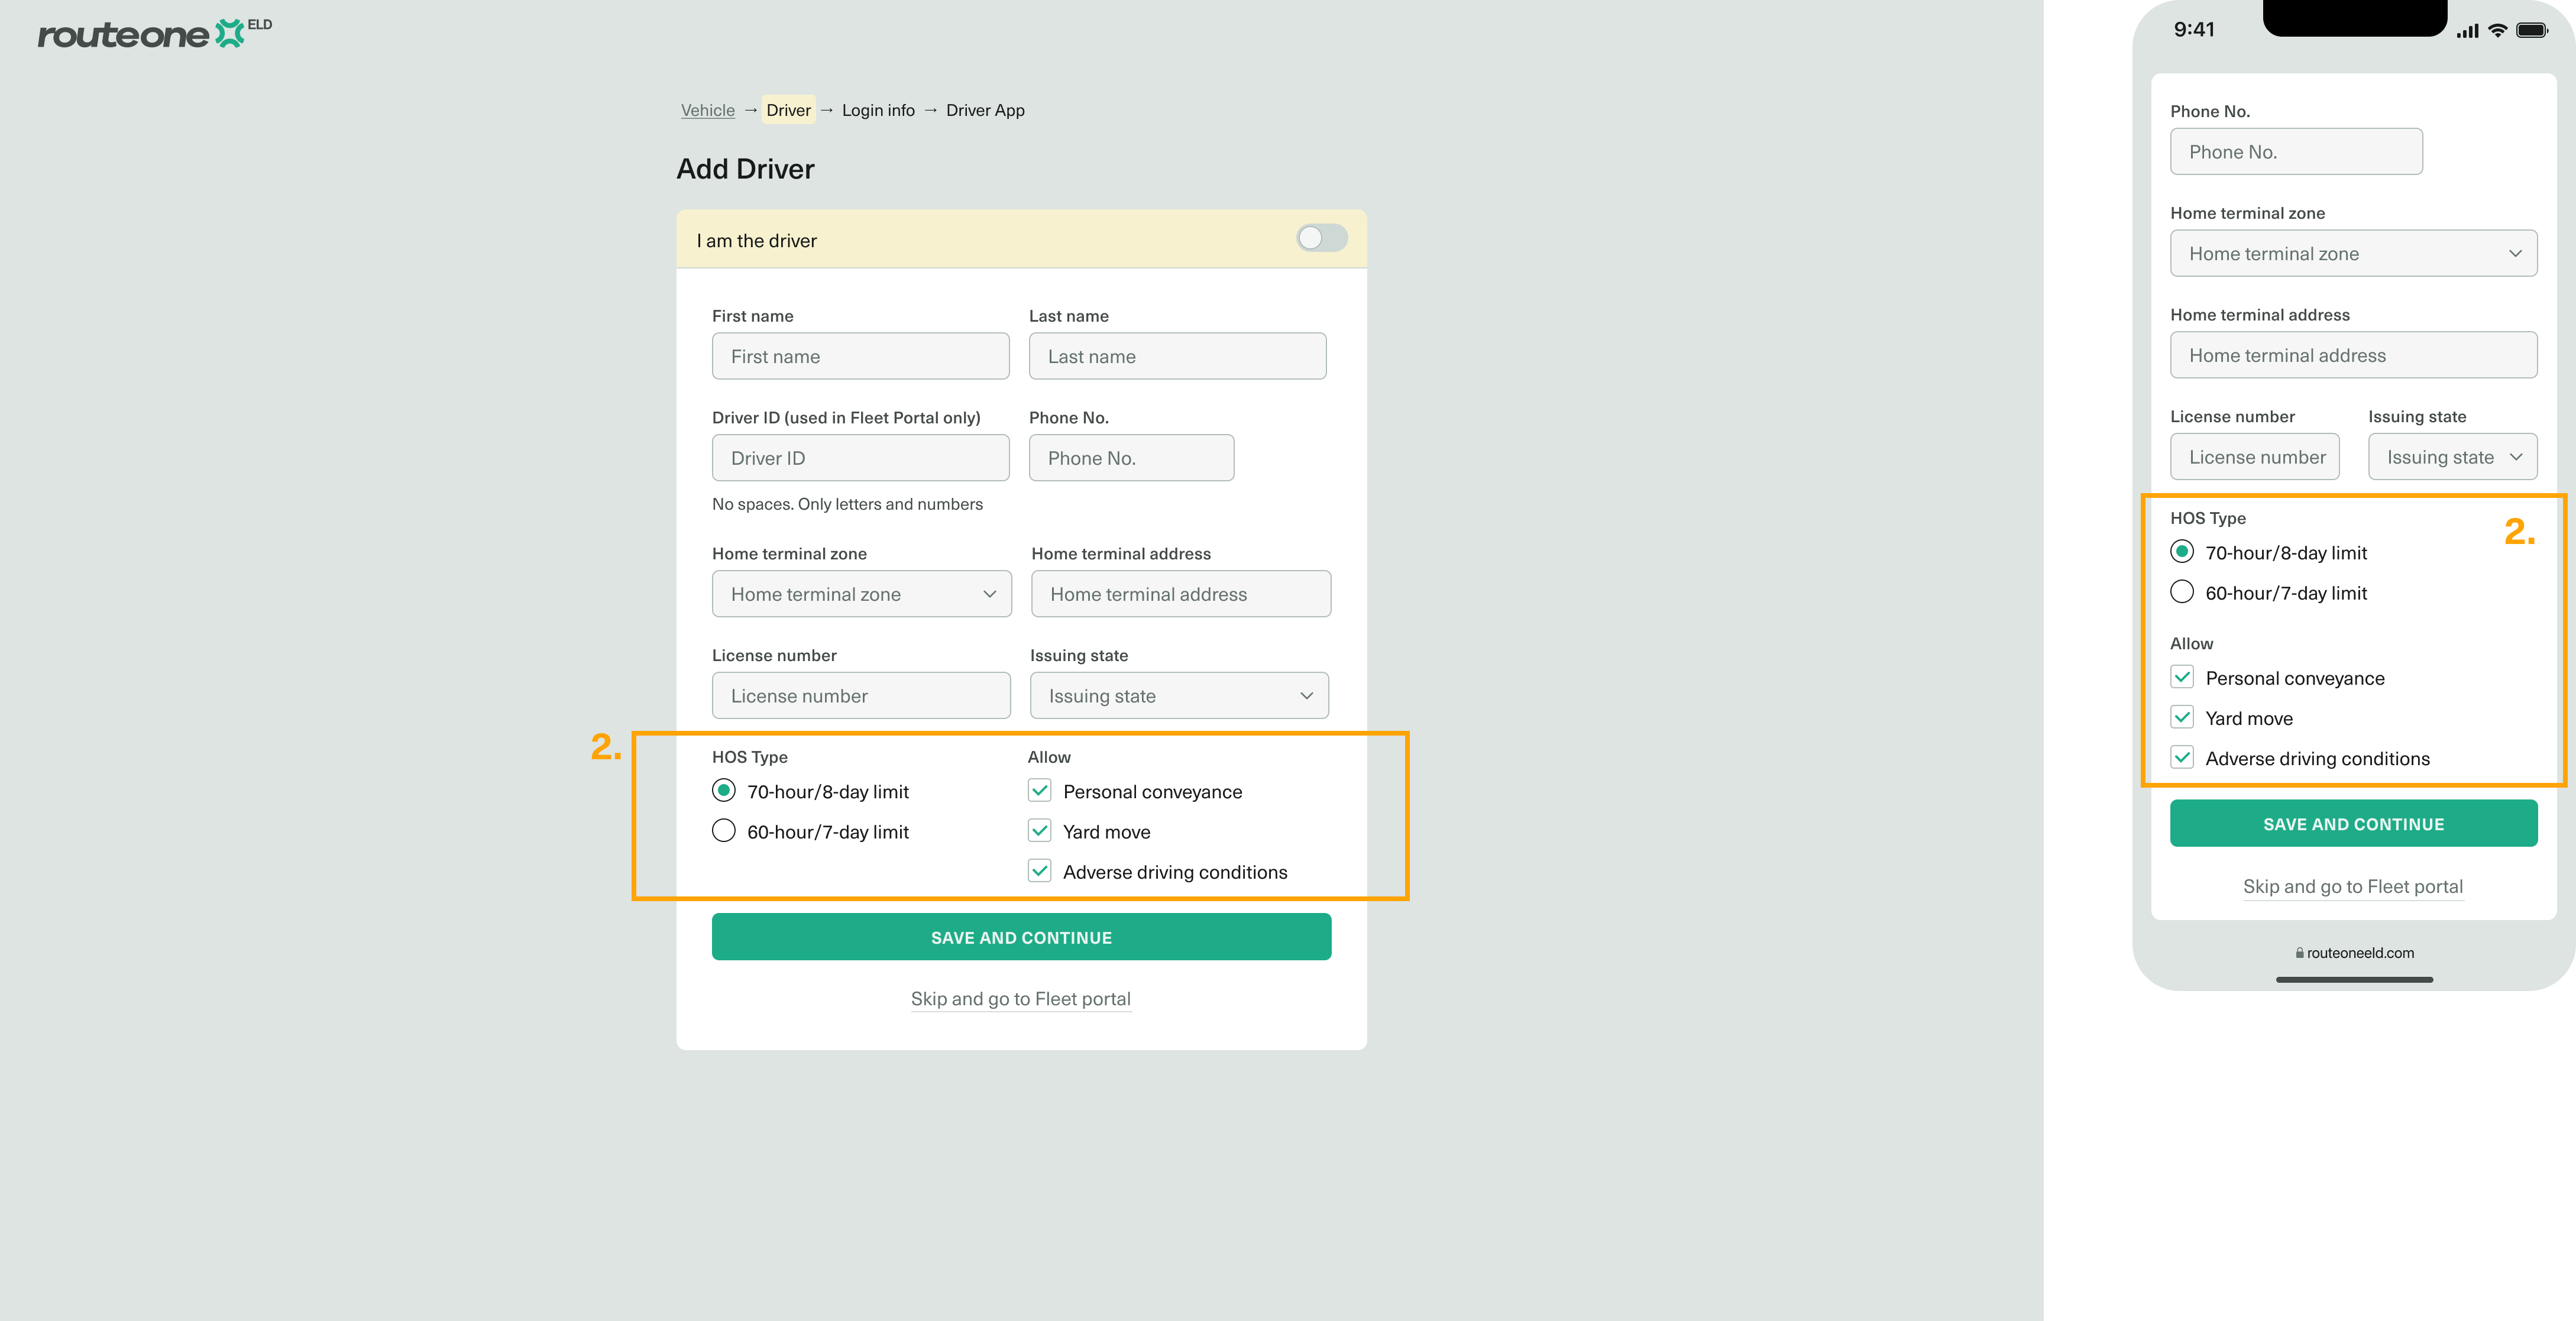Select 60-hour/7-day limit in mobile view
The width and height of the screenshot is (2576, 1321).
pyautogui.click(x=2182, y=592)
